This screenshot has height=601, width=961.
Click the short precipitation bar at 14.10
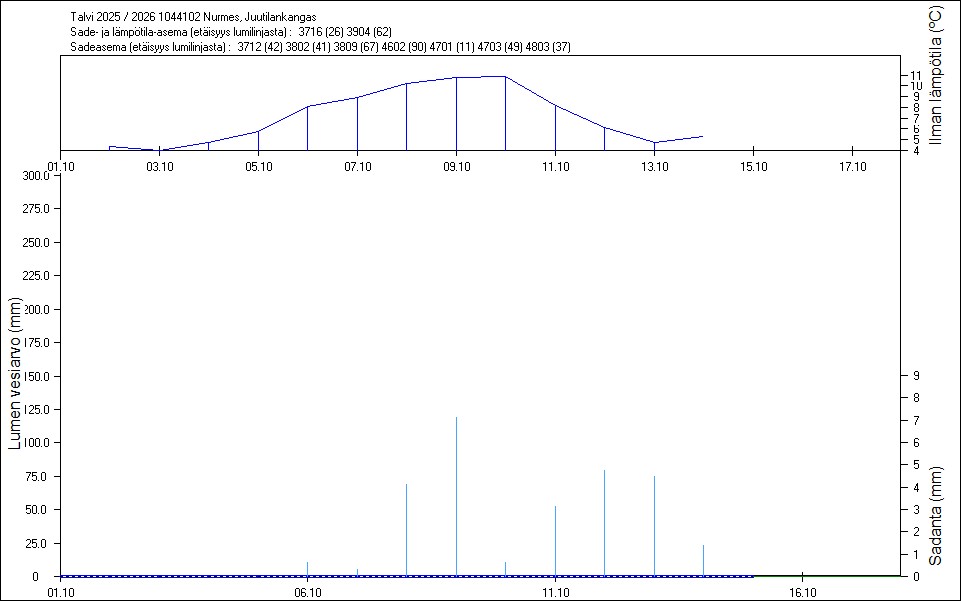tap(703, 560)
